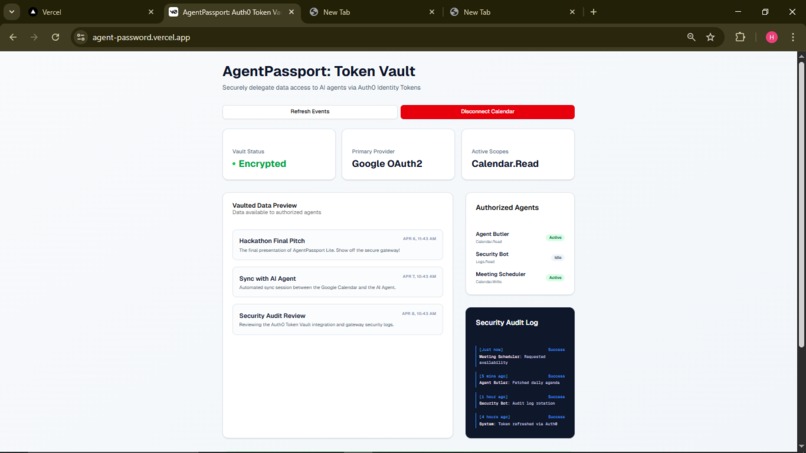Open the Extensions puzzle icon
The height and width of the screenshot is (453, 806).
[740, 37]
